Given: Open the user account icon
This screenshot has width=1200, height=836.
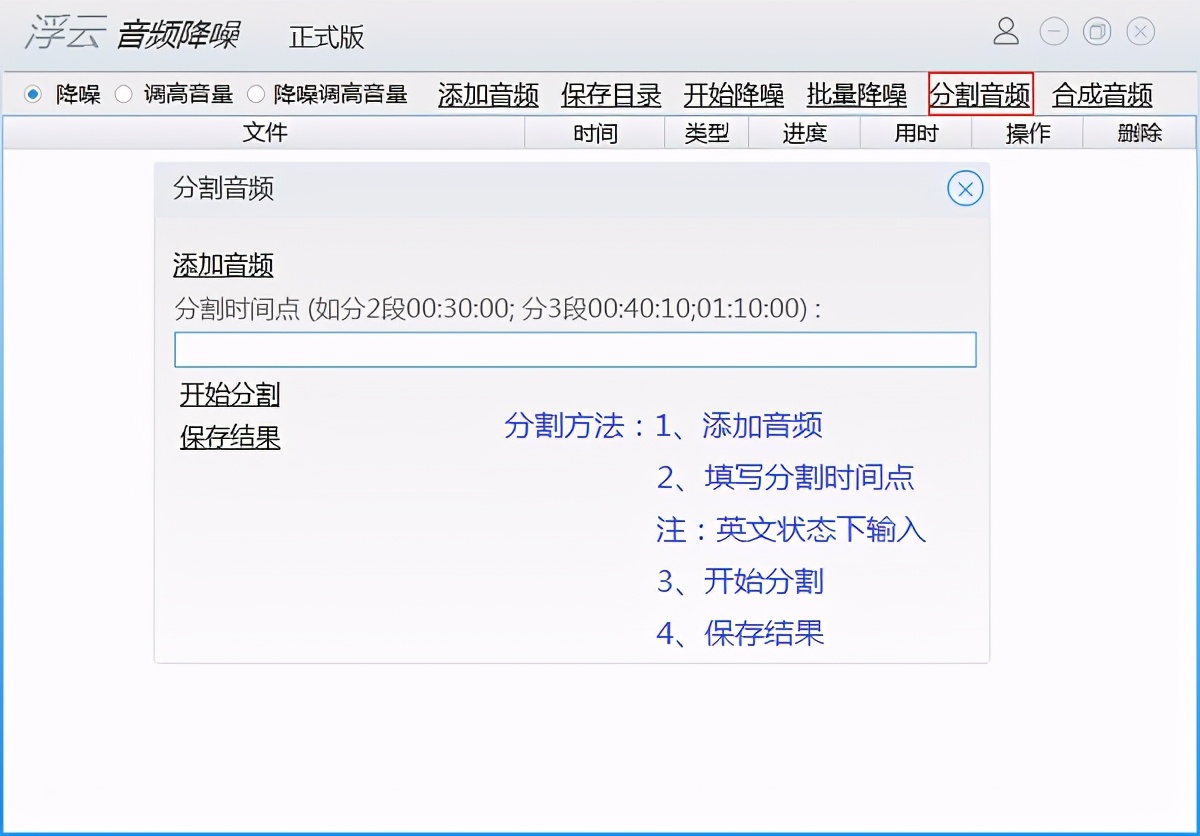Looking at the screenshot, I should point(1006,32).
